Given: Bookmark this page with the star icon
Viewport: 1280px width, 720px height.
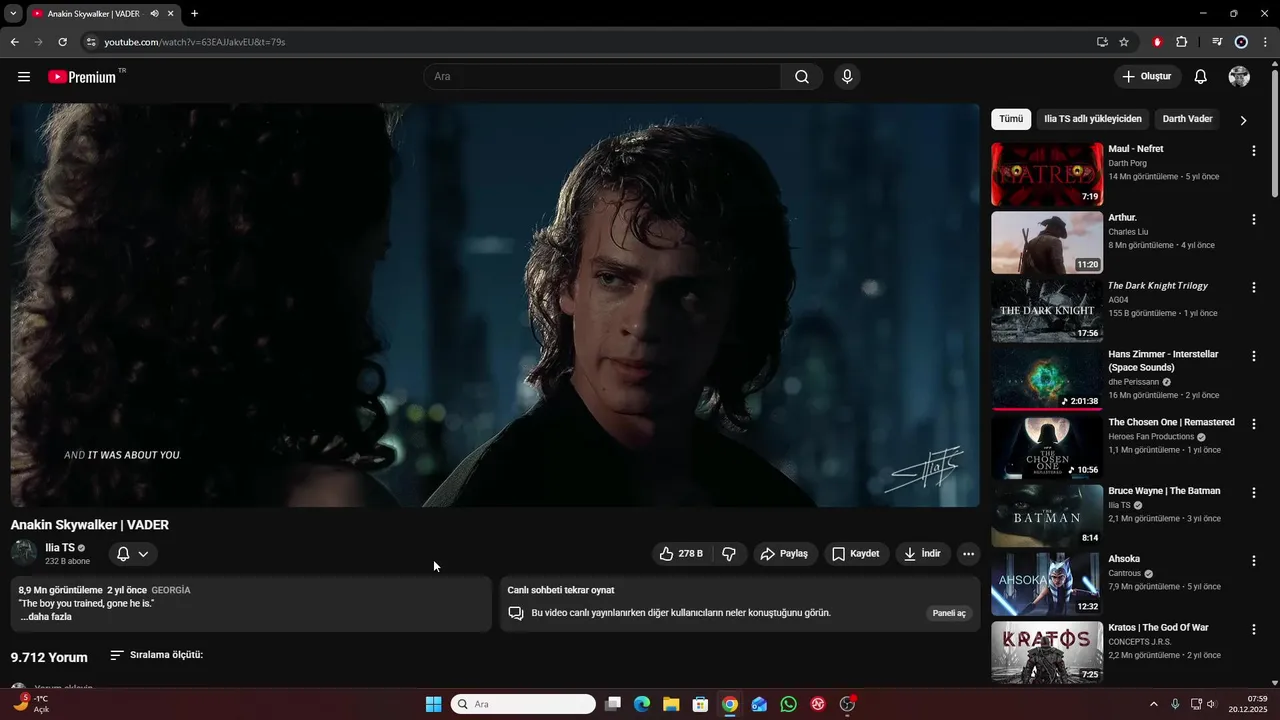Looking at the screenshot, I should coord(1124,42).
